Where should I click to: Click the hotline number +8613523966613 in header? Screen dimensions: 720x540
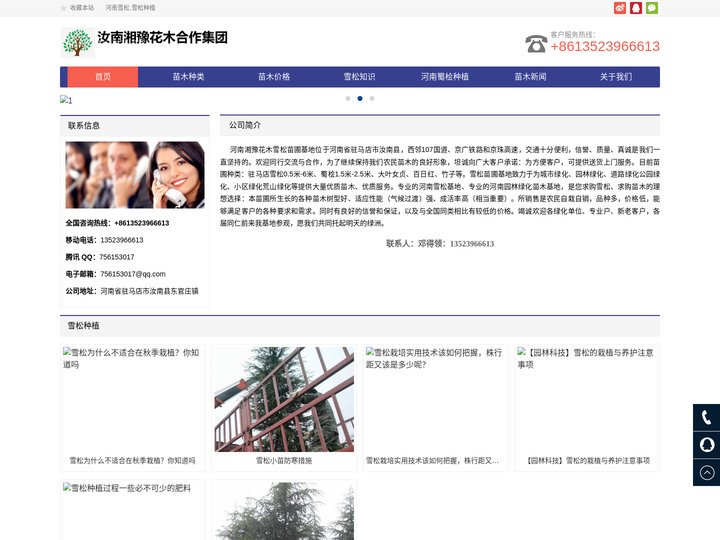(605, 46)
